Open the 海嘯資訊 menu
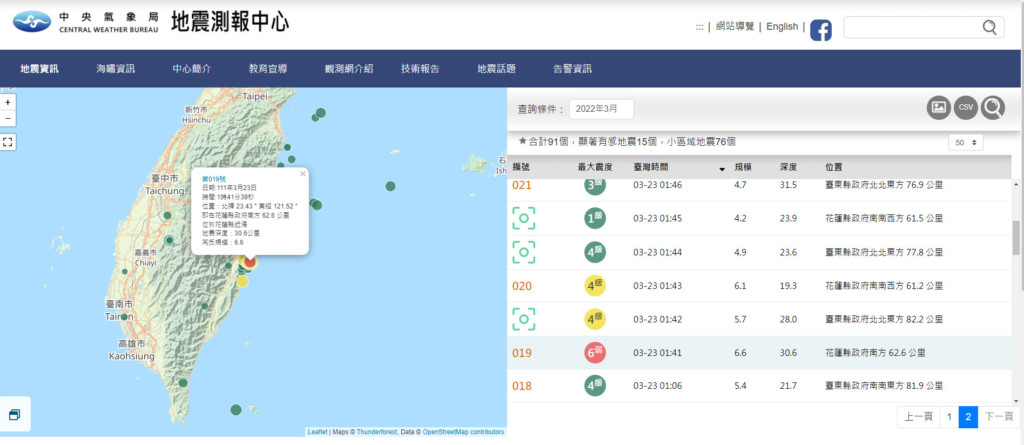The height and width of the screenshot is (445, 1024). click(x=115, y=69)
